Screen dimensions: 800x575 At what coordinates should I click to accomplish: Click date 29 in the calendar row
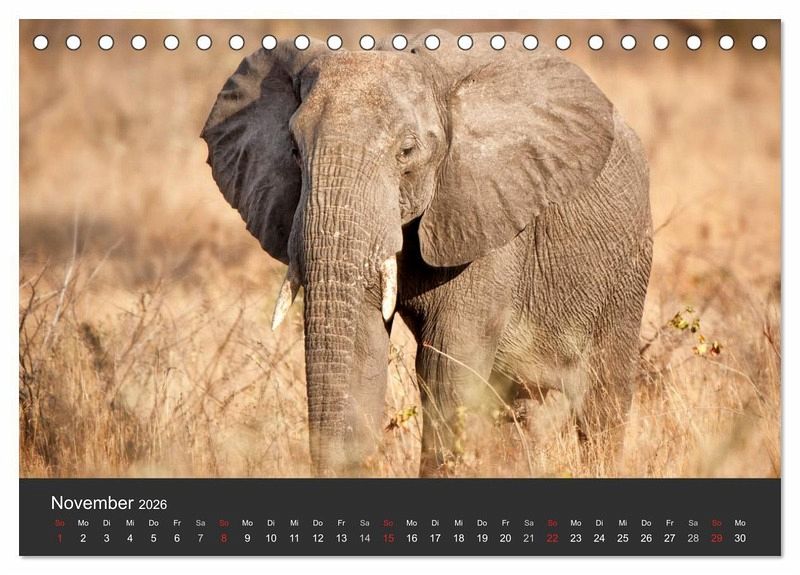tap(716, 538)
